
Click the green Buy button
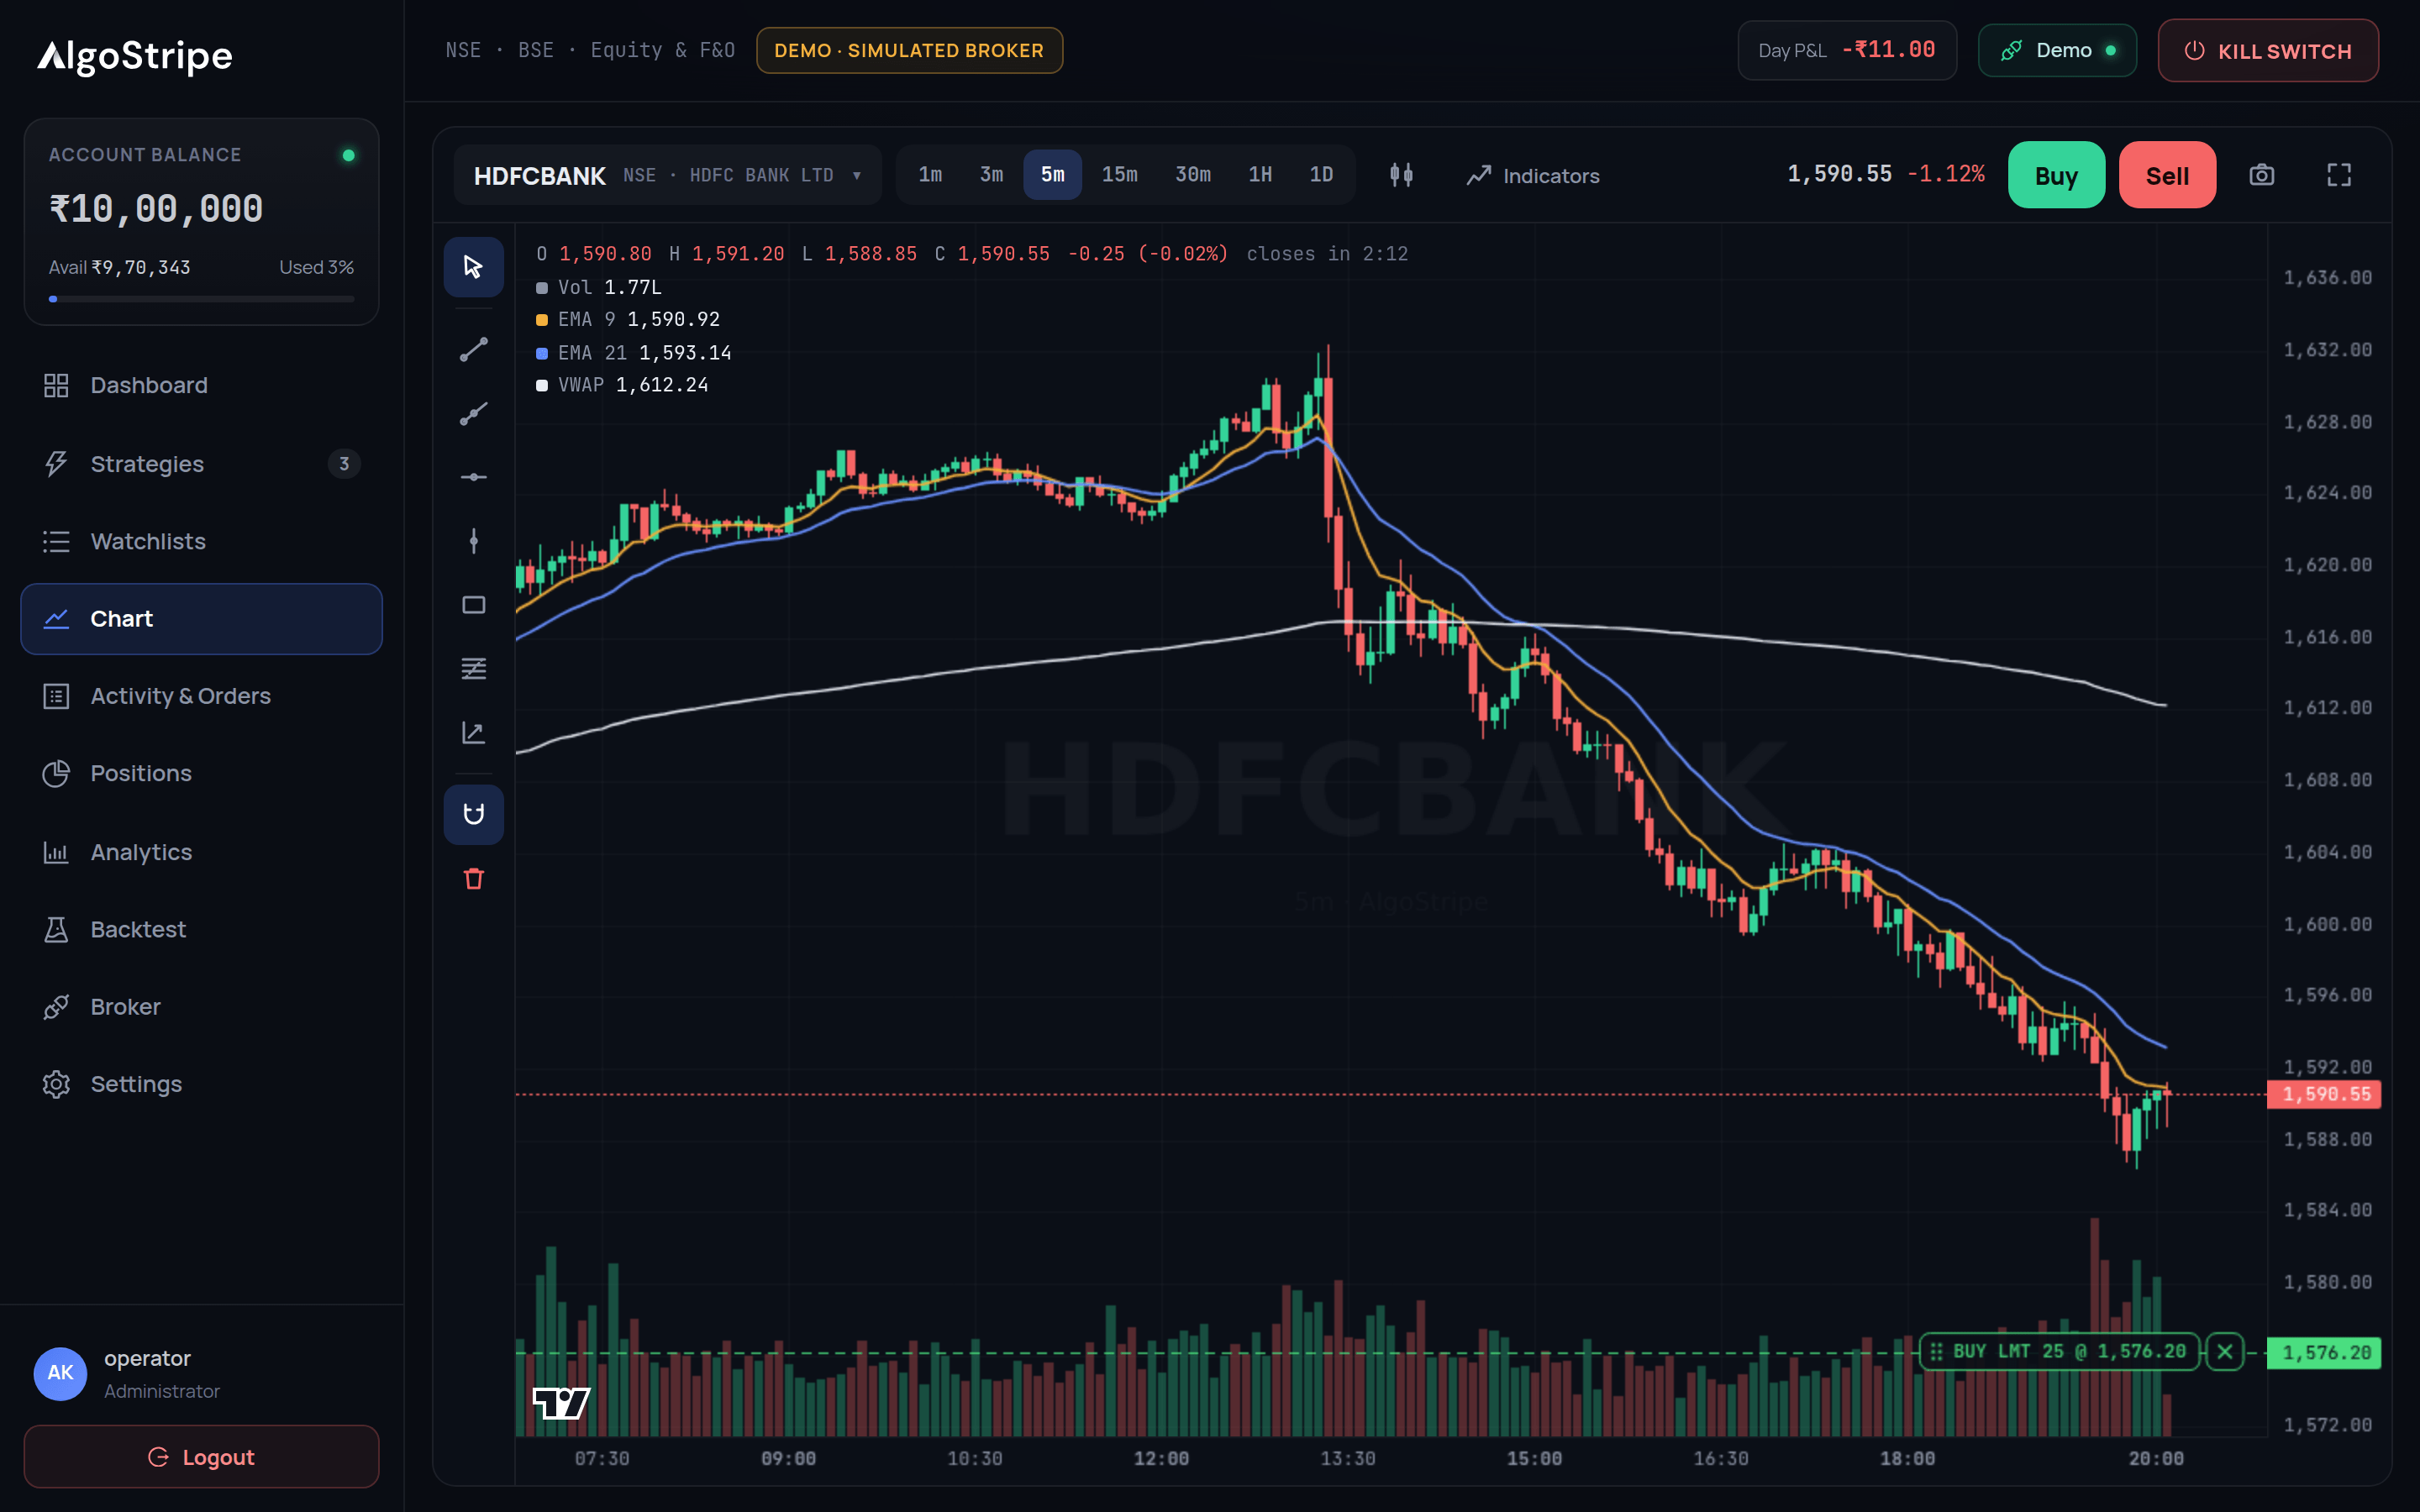click(2056, 175)
